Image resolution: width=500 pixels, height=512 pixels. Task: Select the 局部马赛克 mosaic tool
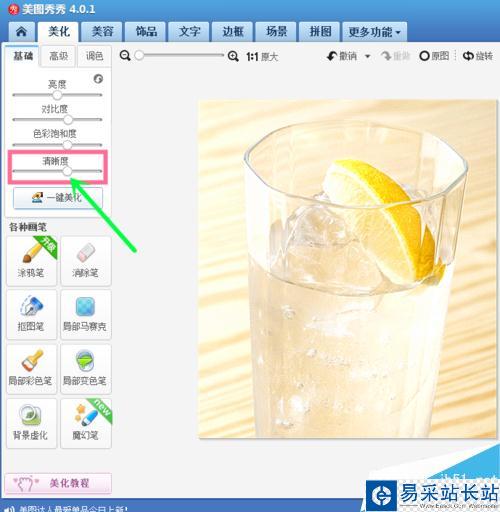(86, 315)
